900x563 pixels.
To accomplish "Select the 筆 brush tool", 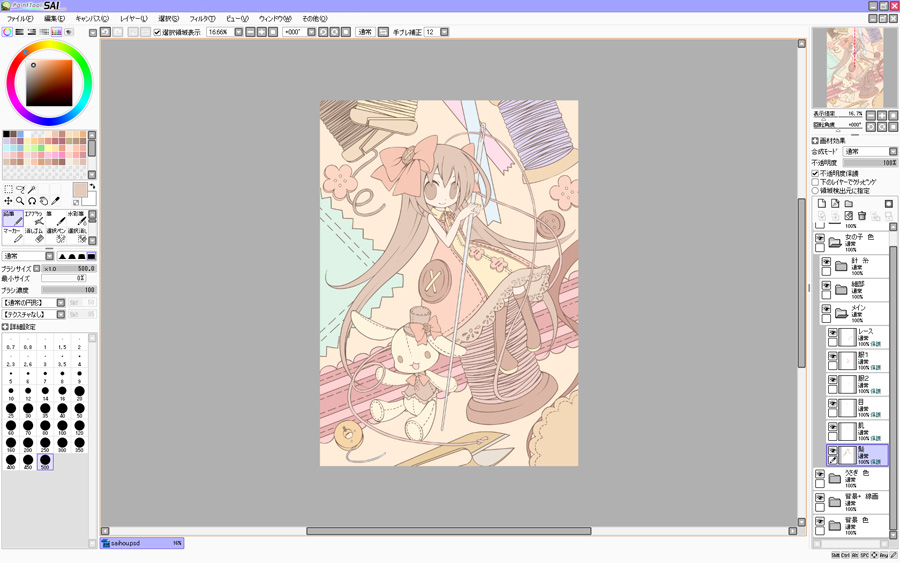I will point(56,218).
